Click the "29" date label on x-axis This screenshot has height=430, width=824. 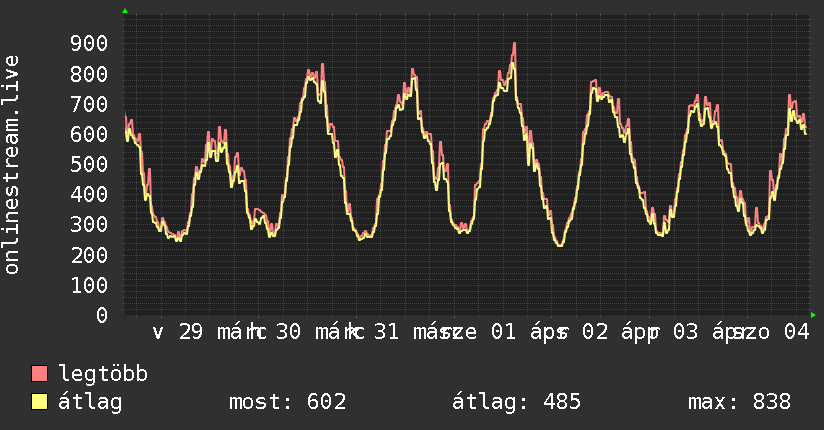[191, 332]
